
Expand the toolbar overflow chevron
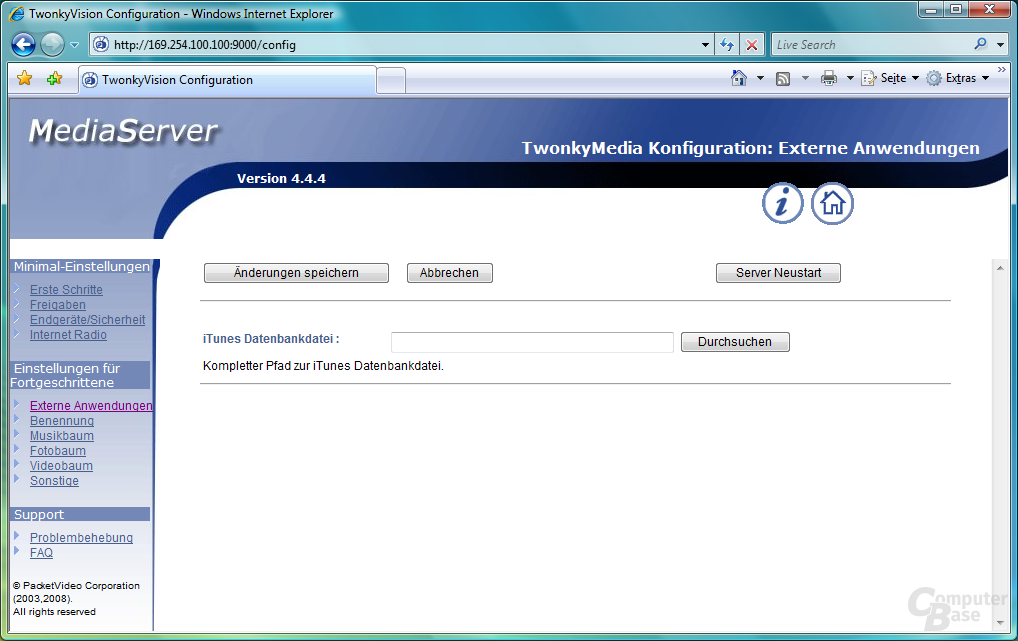pyautogui.click(x=1002, y=69)
